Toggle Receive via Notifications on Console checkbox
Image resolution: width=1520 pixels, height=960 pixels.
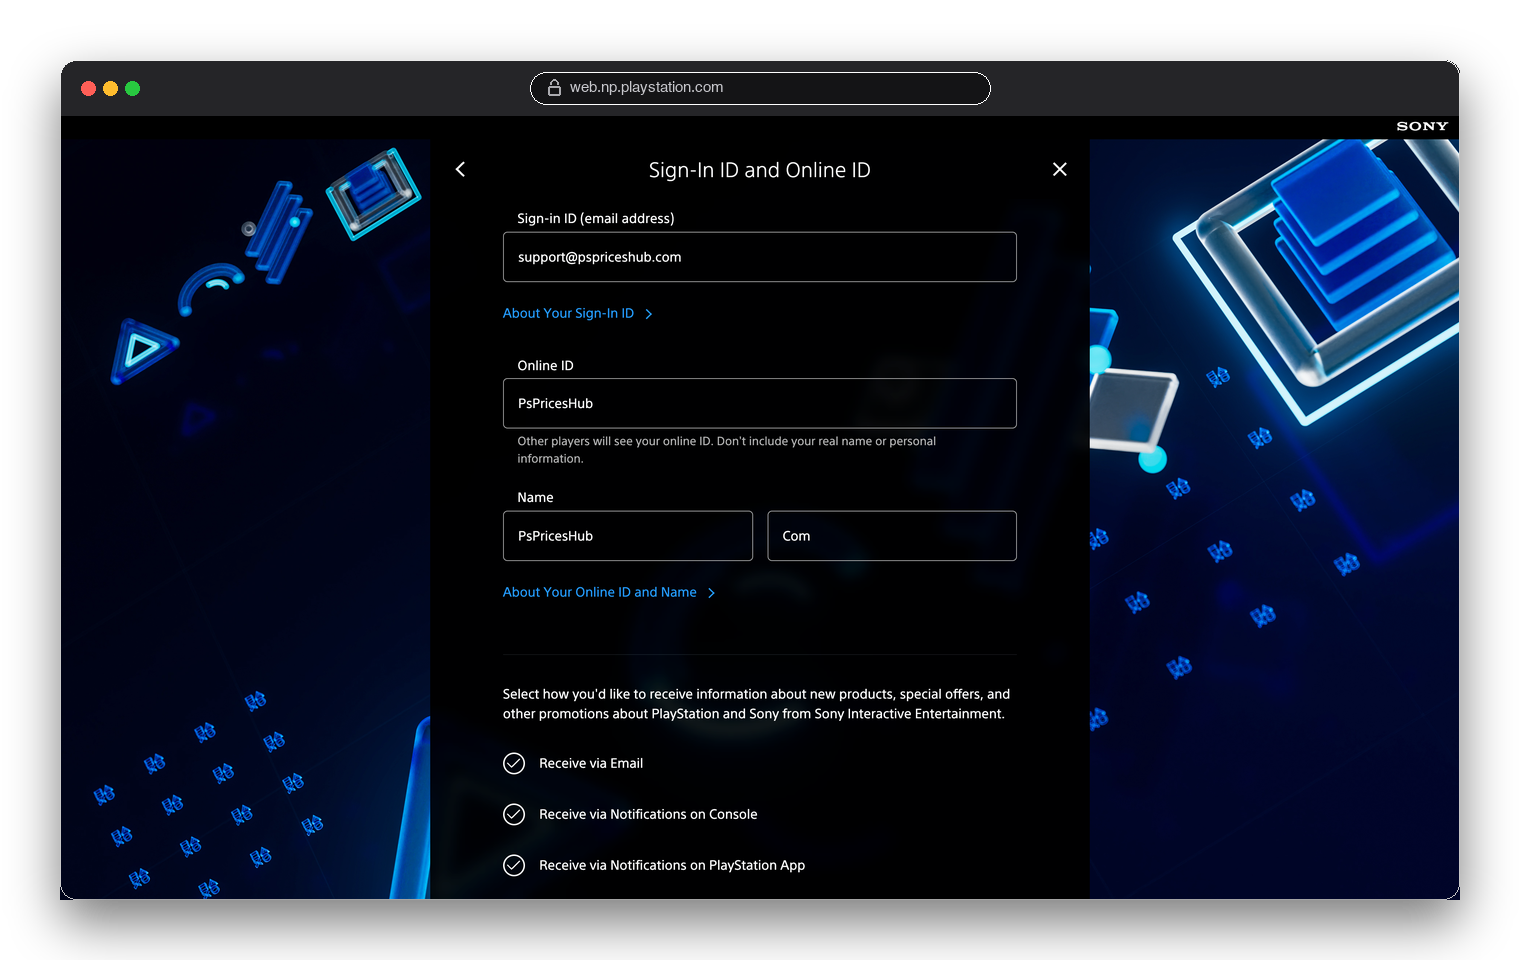(514, 814)
